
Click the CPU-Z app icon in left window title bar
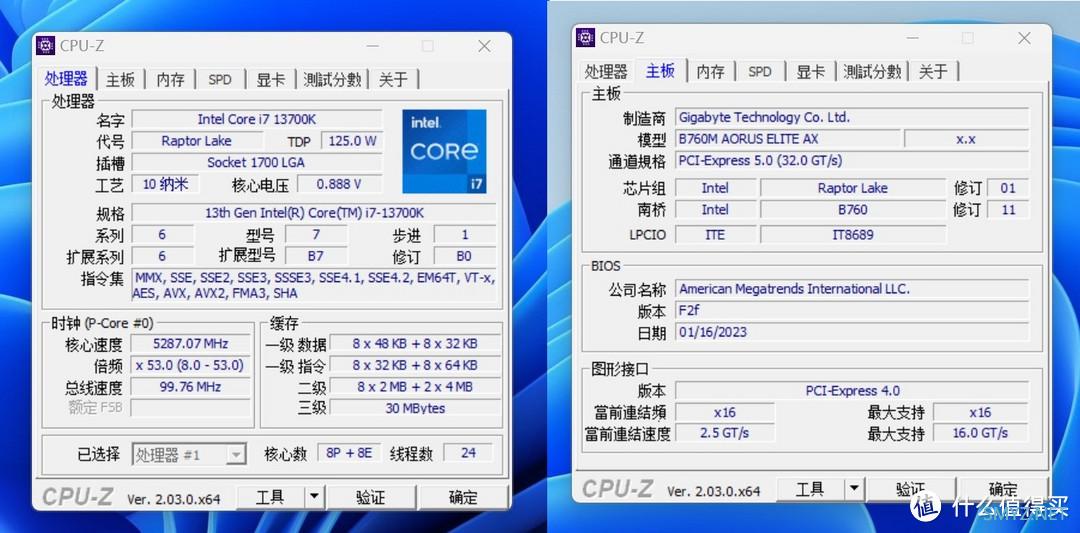pyautogui.click(x=45, y=45)
